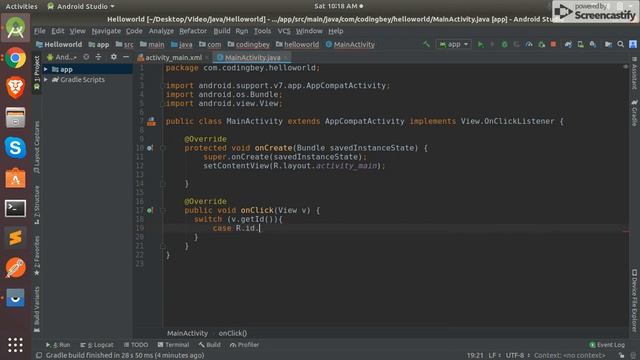Click the Context no context status entry

click(x=570, y=356)
